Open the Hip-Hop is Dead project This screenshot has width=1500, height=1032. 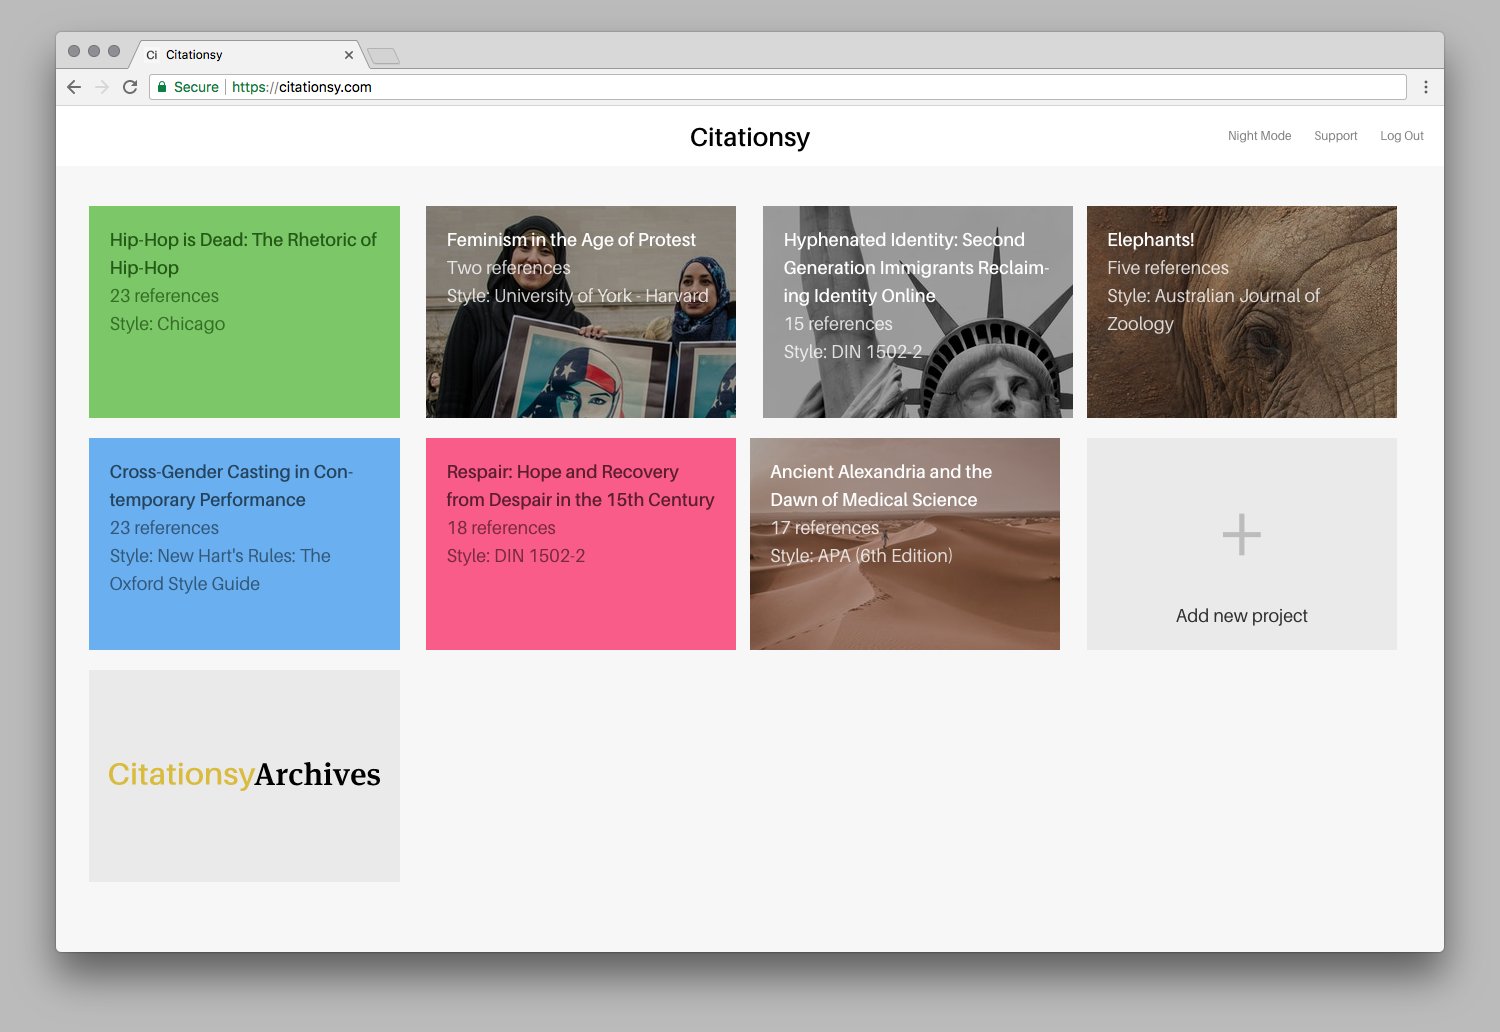pyautogui.click(x=244, y=312)
